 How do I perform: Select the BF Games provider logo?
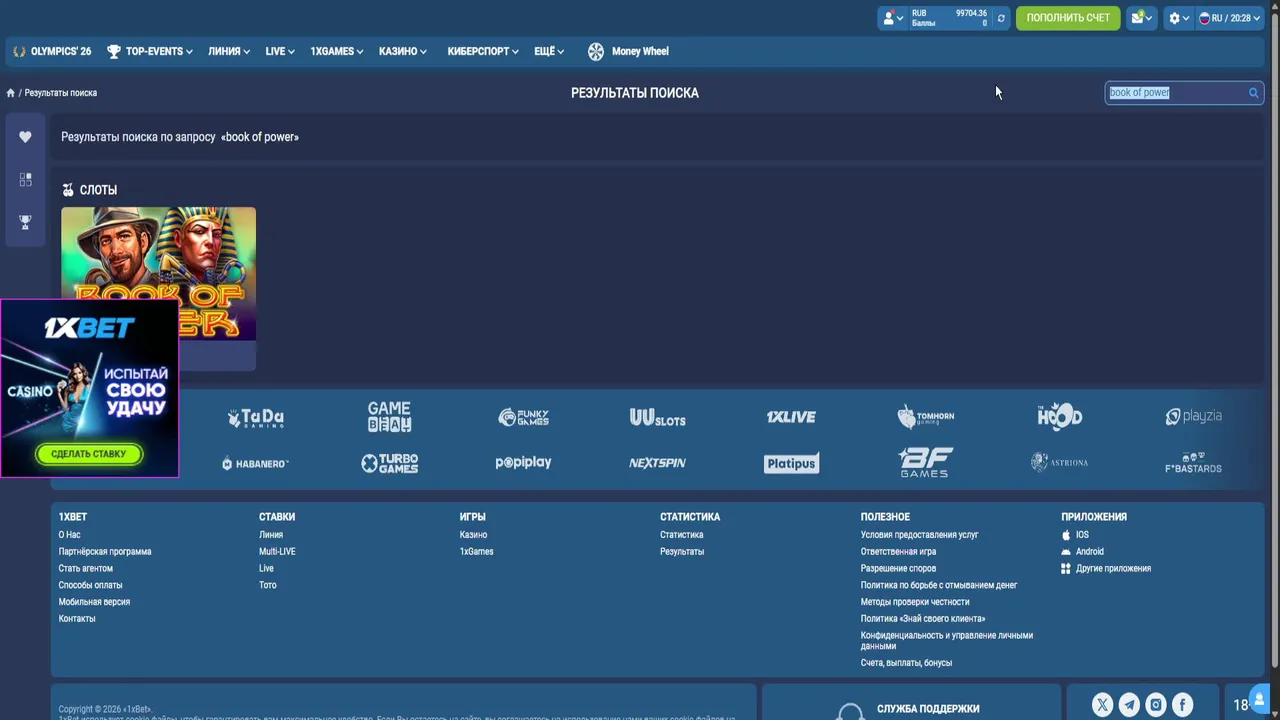[x=925, y=462]
